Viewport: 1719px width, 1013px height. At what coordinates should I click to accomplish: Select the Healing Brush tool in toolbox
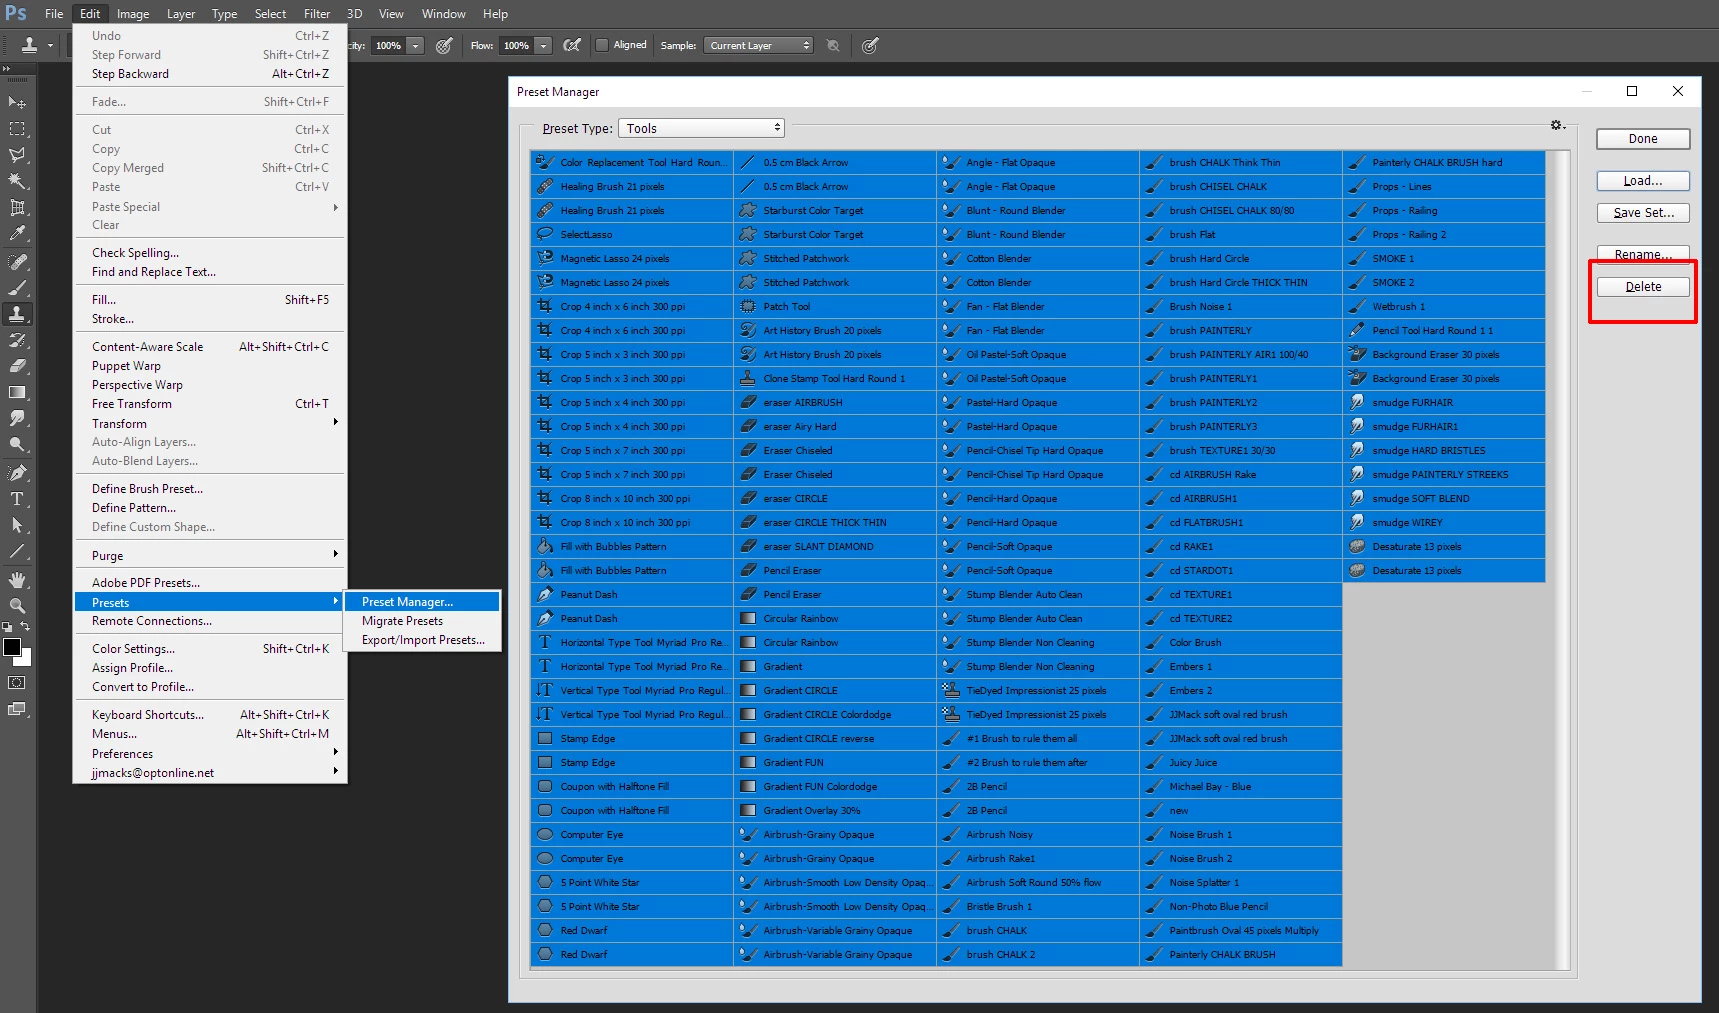[x=17, y=262]
